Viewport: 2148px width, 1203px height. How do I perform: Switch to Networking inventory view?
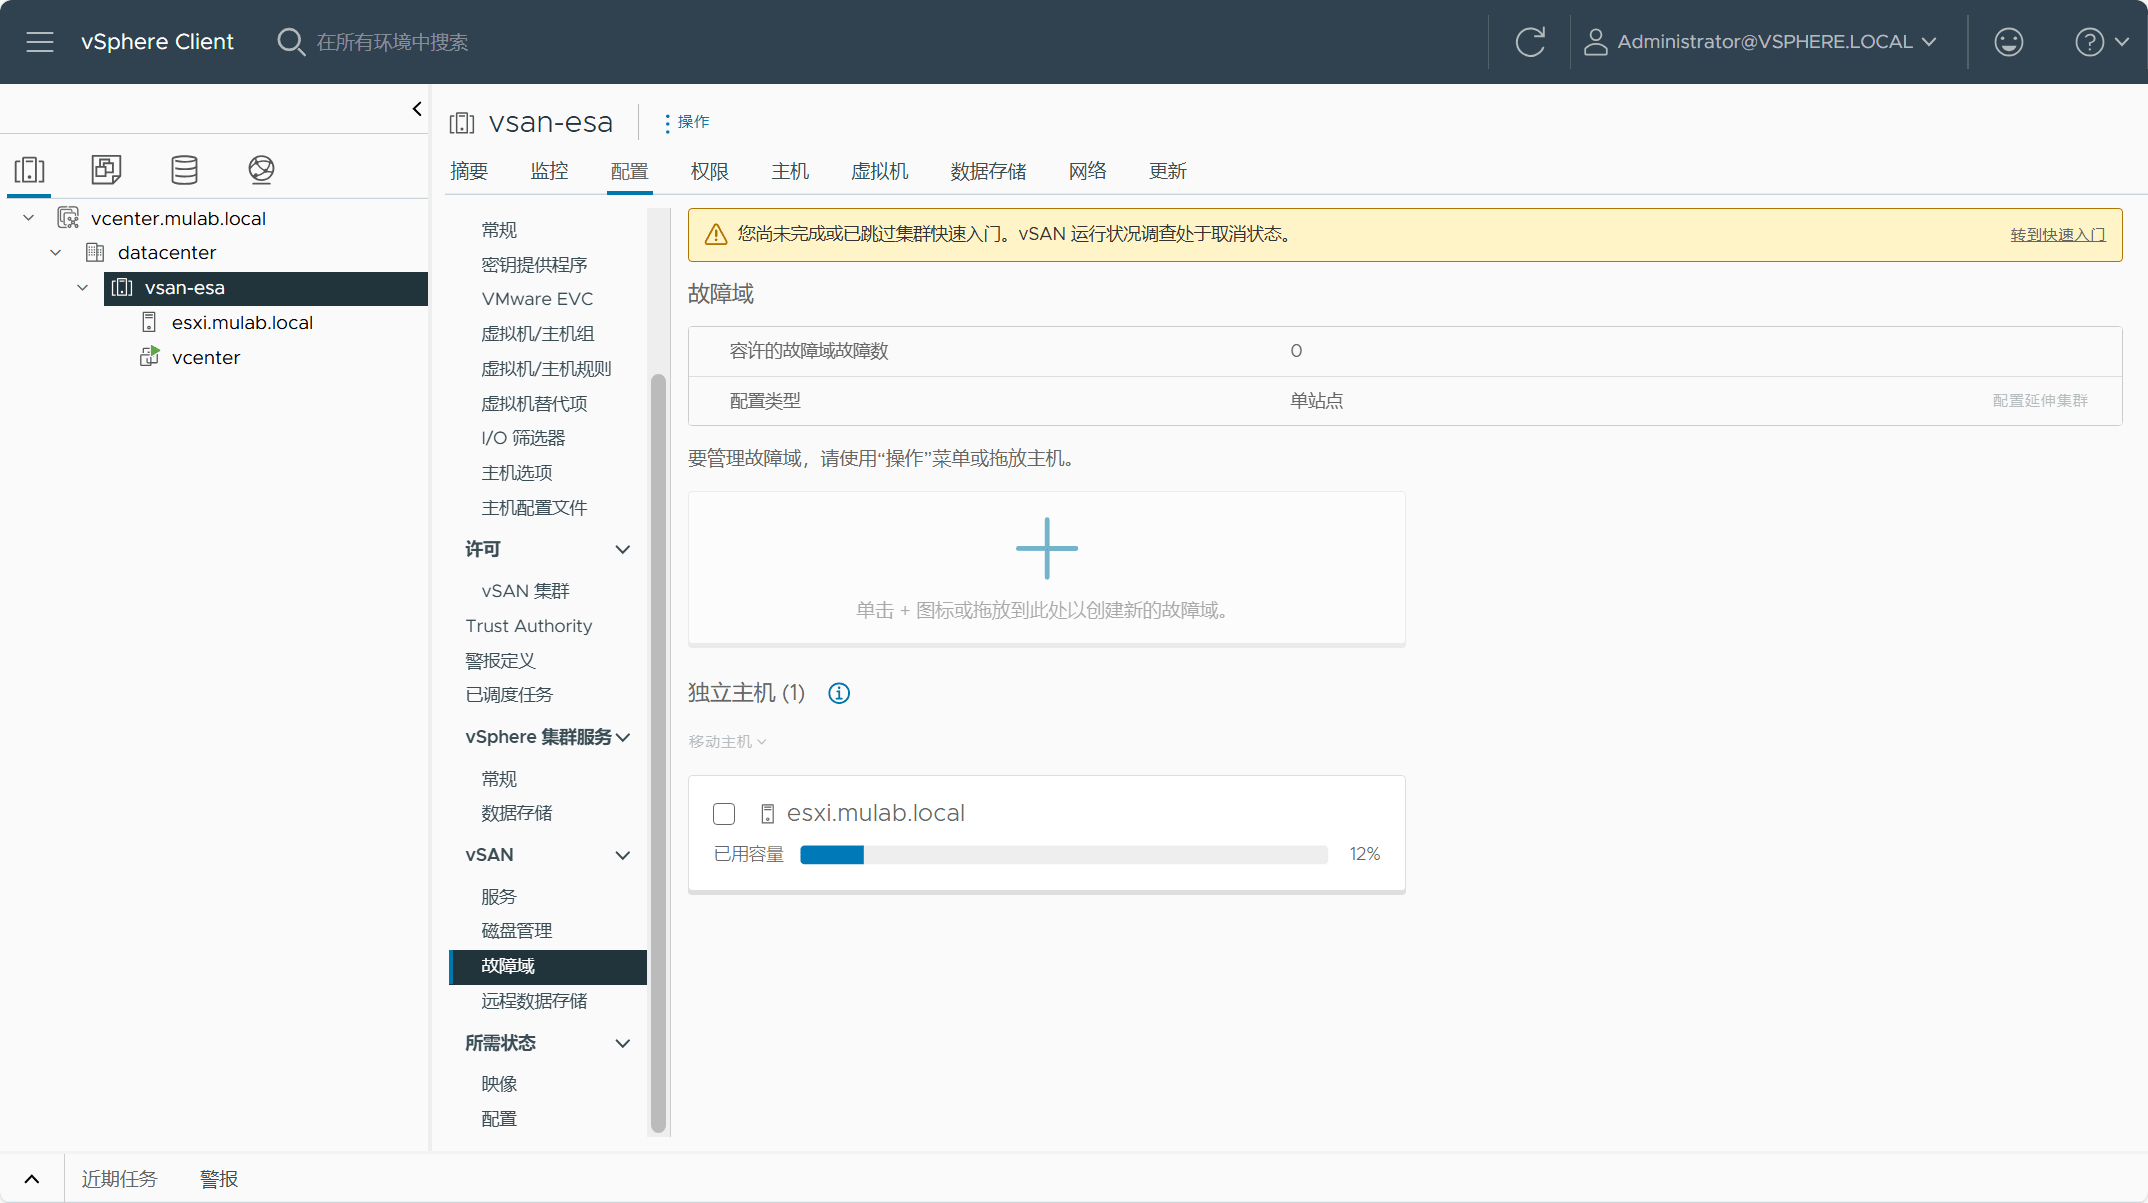pyautogui.click(x=261, y=169)
